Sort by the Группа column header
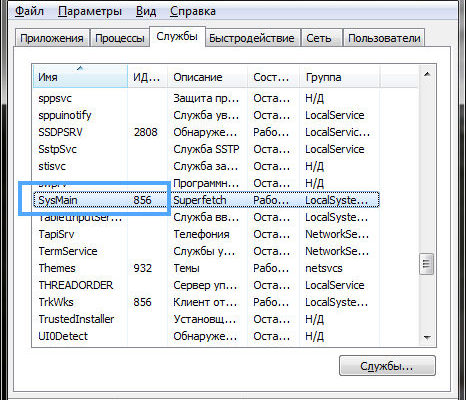This screenshot has height=400, width=466. (x=339, y=77)
